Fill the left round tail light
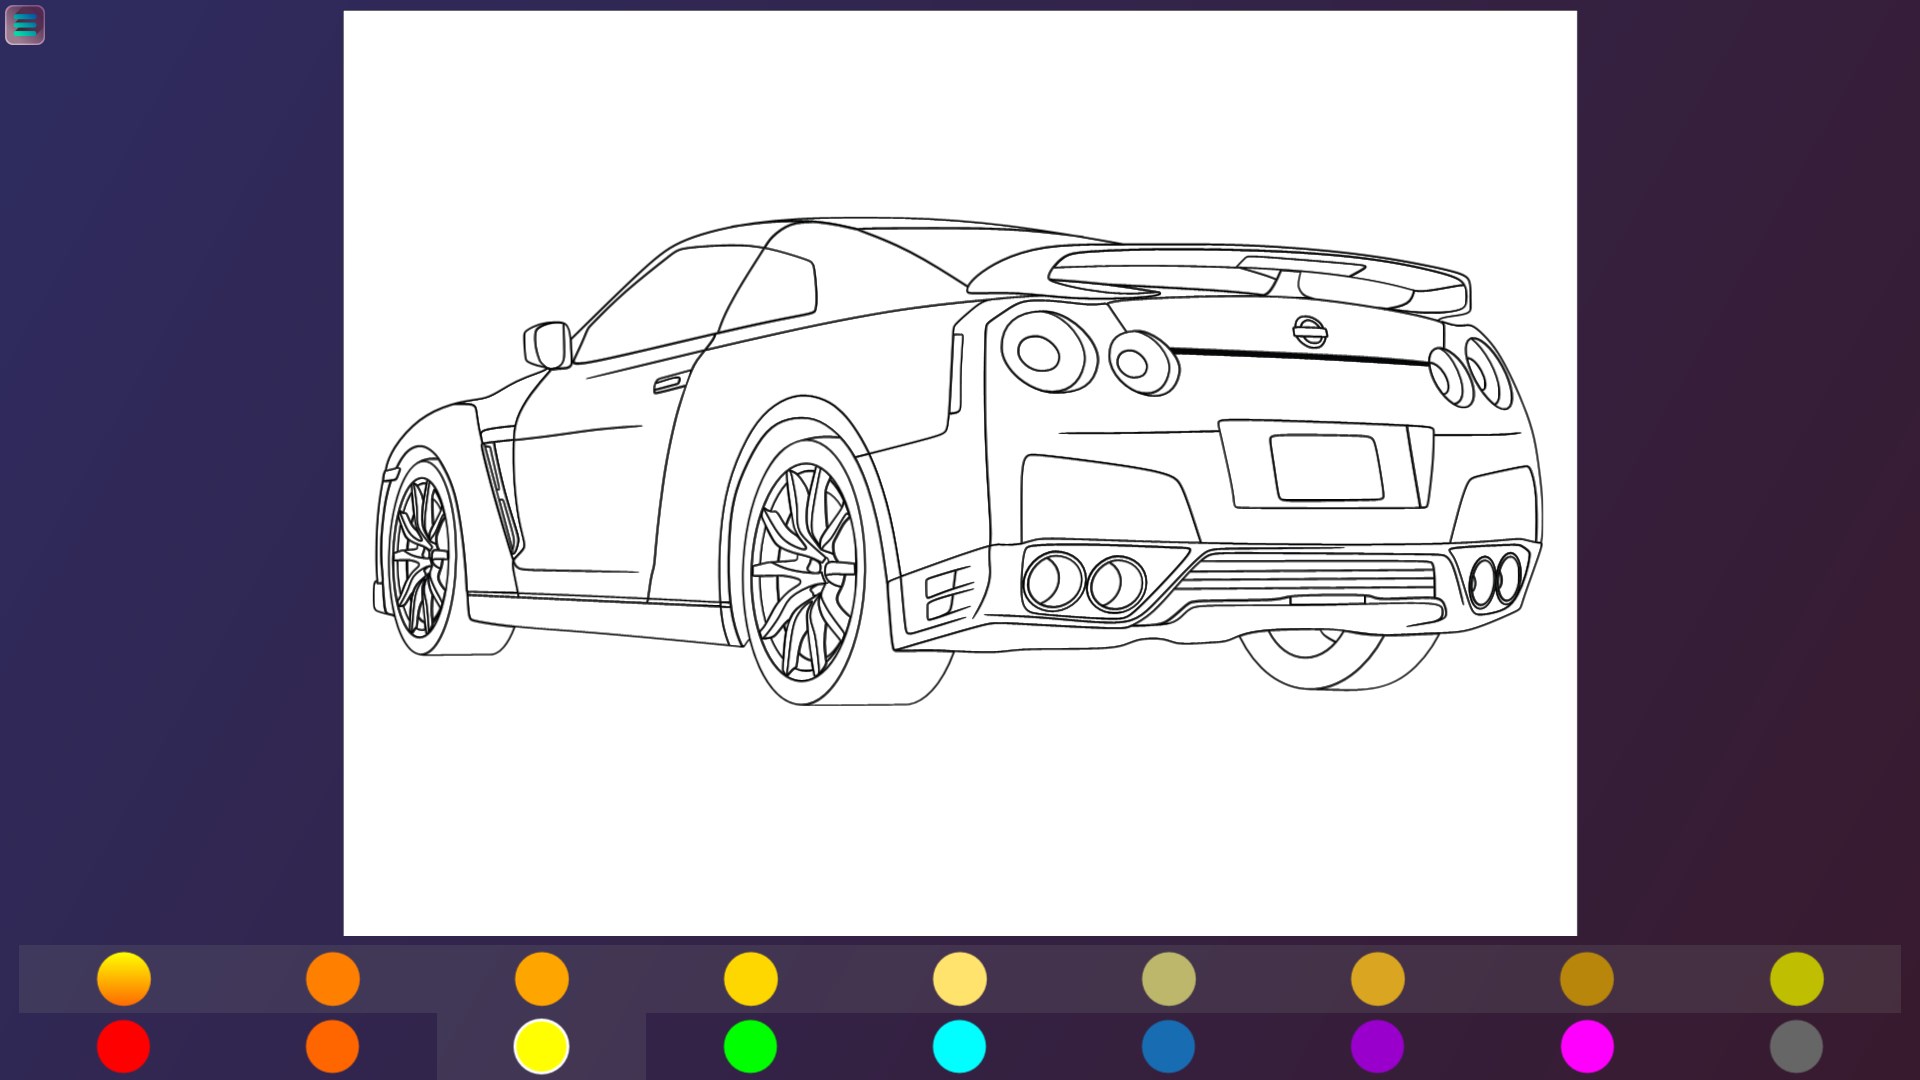Screen dimensions: 1920x1080 (1040, 352)
